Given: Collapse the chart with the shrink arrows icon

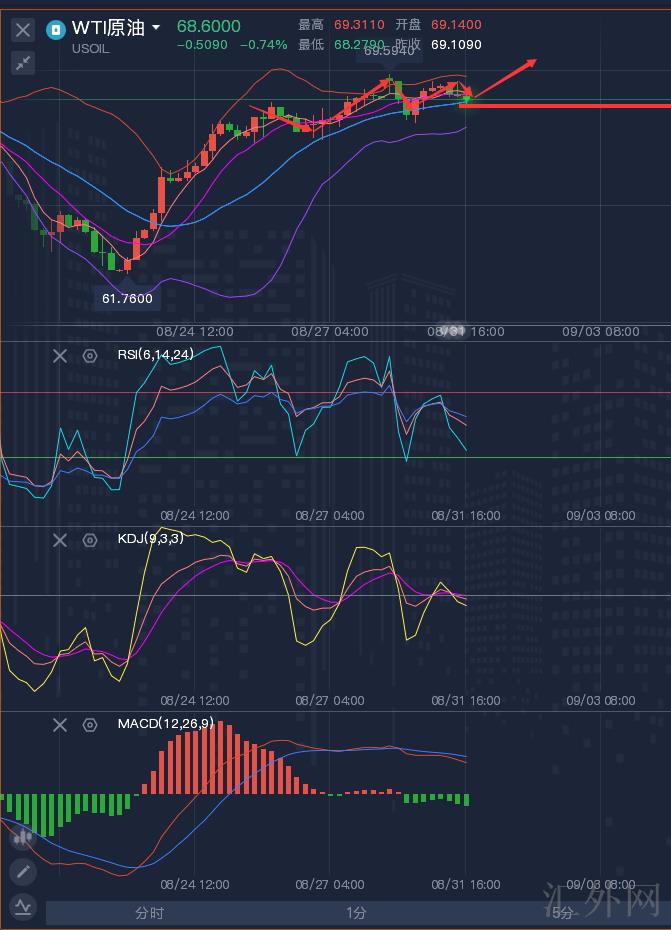Looking at the screenshot, I should point(22,63).
